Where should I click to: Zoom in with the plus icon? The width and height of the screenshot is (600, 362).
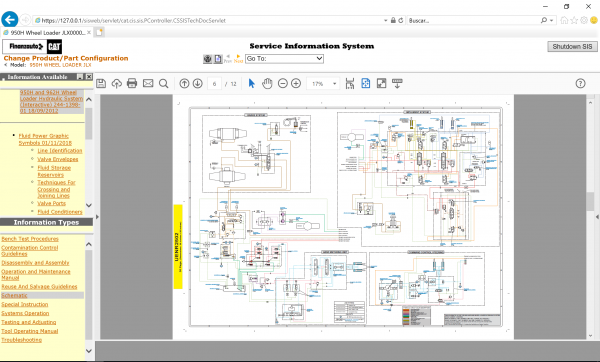point(296,83)
